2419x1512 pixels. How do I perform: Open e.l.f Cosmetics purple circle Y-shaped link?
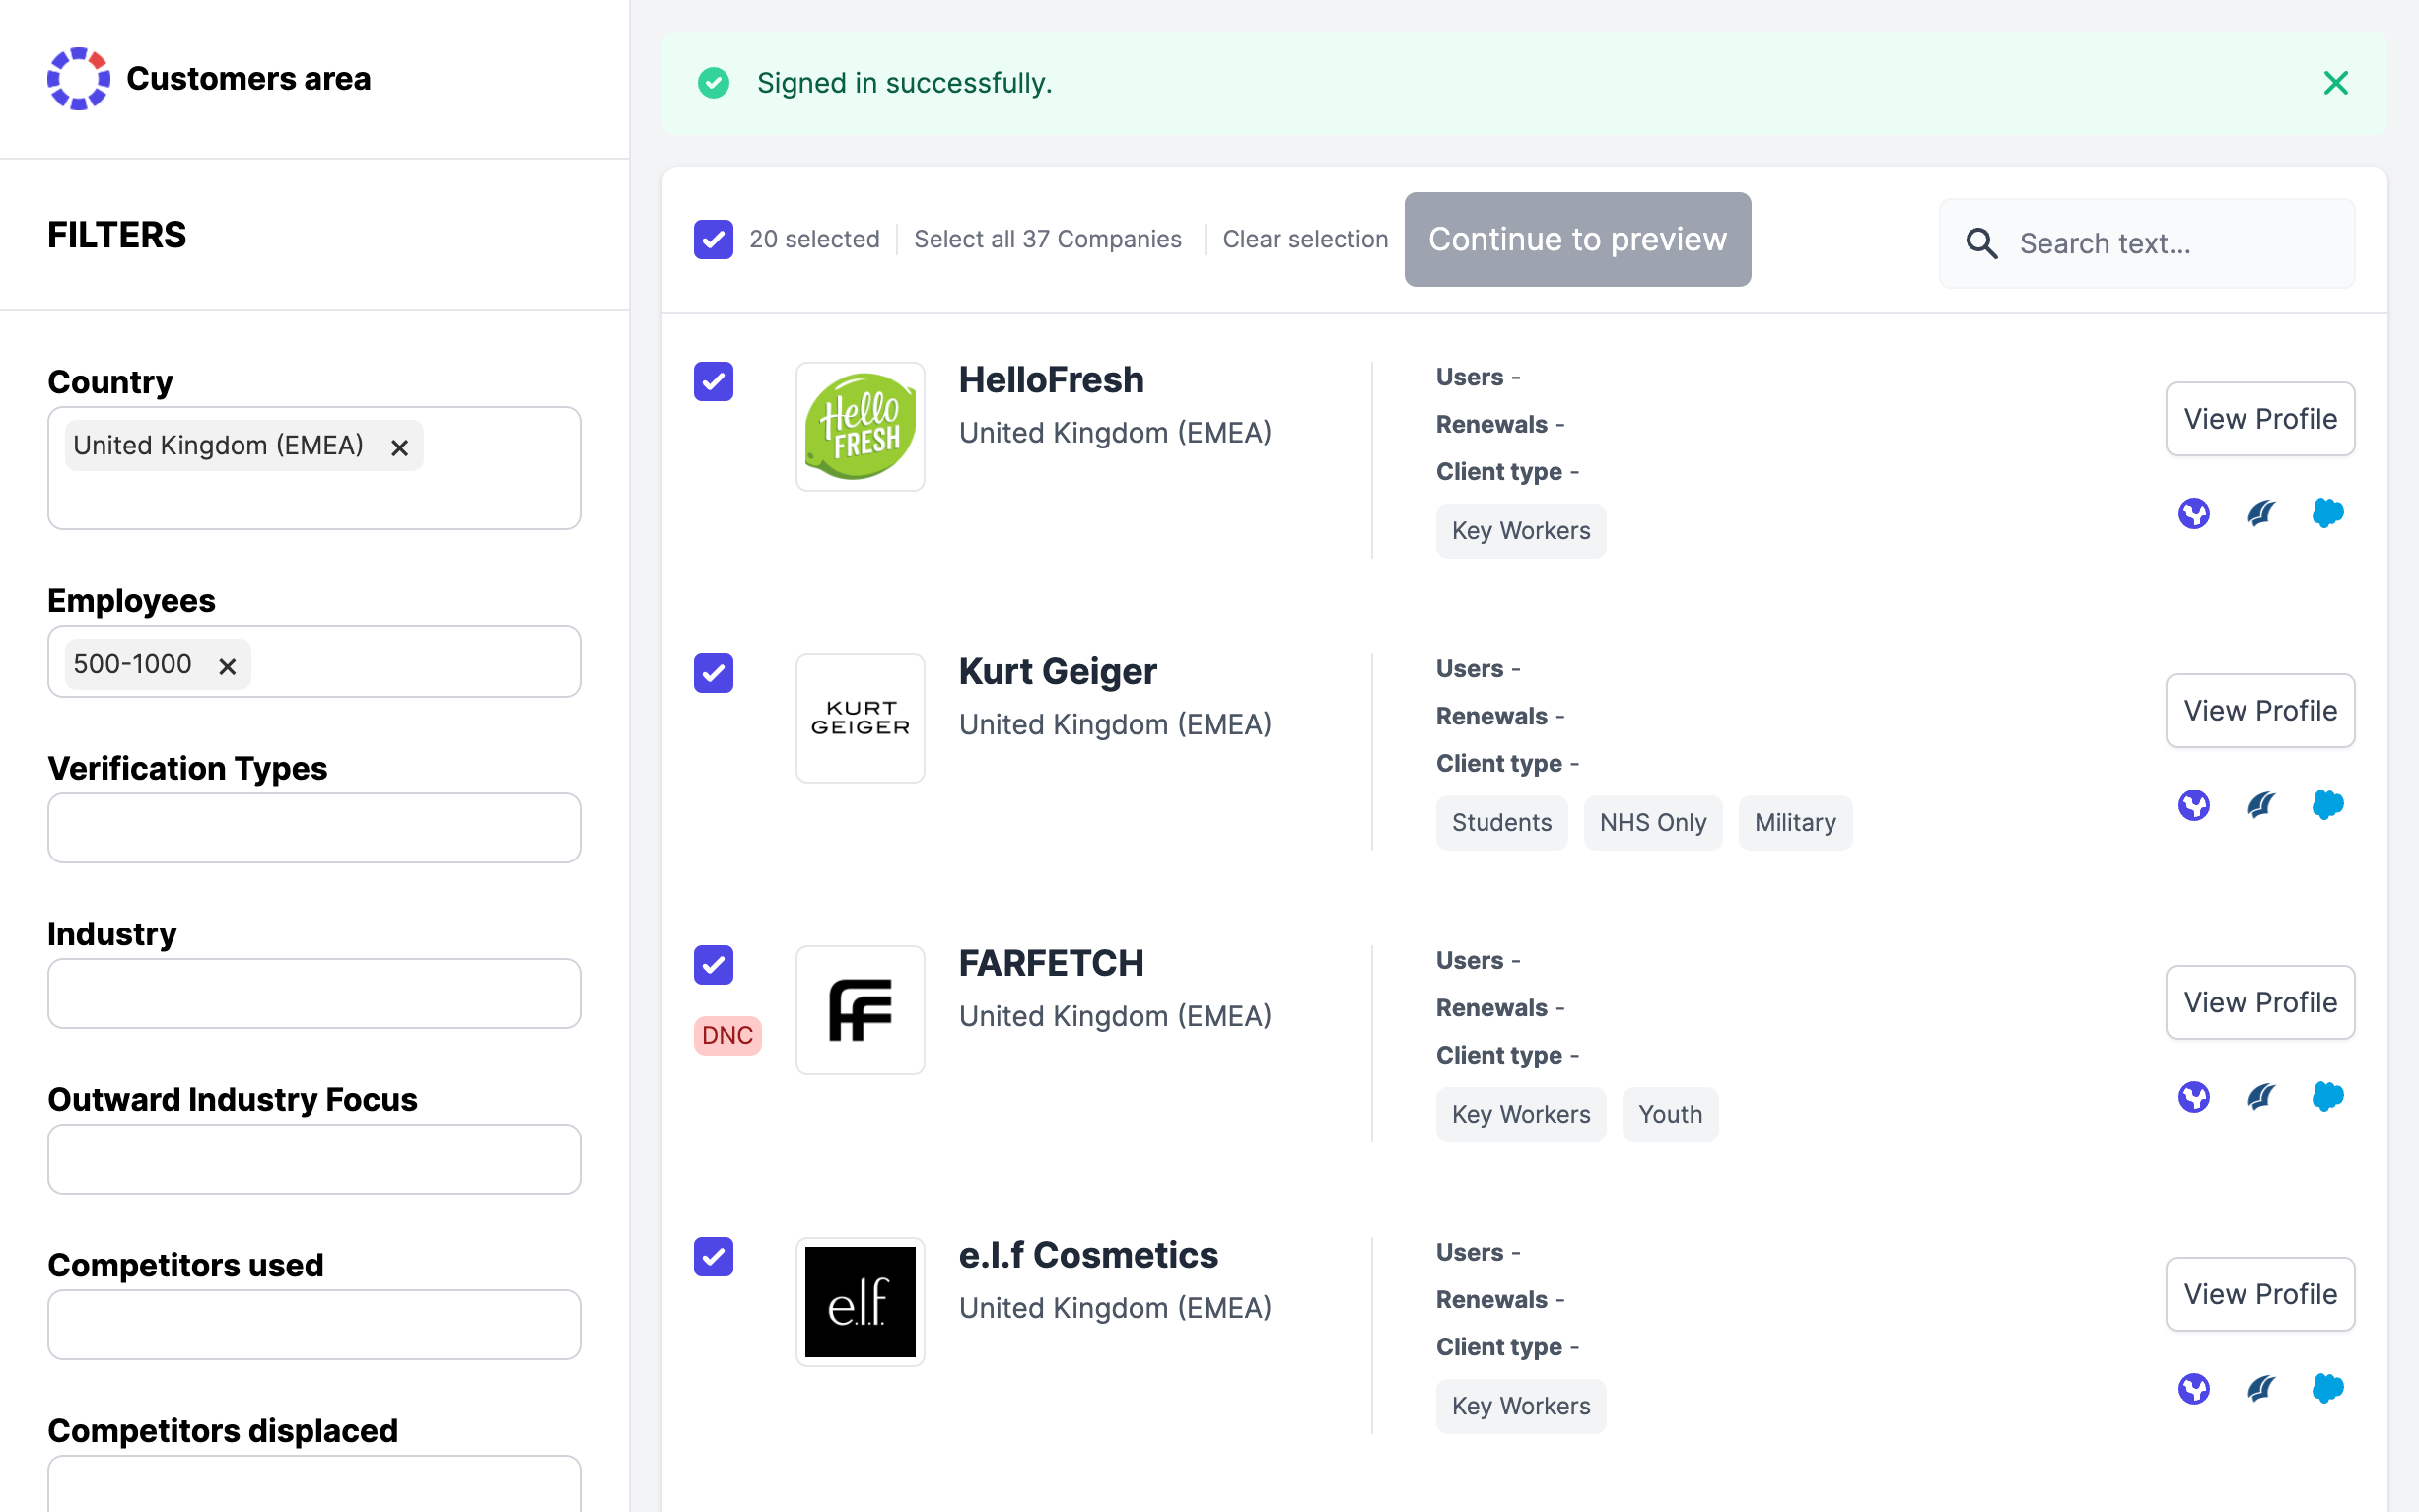2193,1389
